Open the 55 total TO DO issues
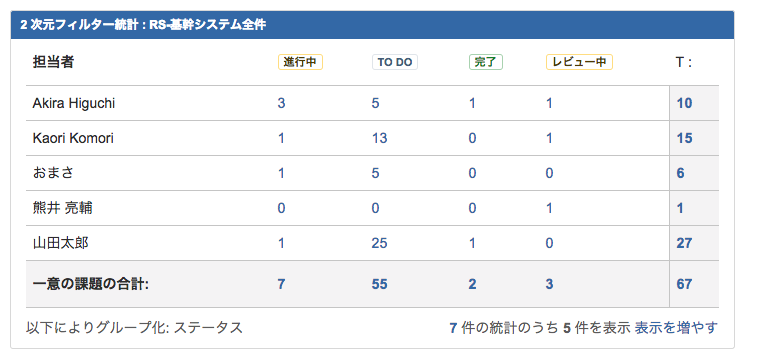 379,284
